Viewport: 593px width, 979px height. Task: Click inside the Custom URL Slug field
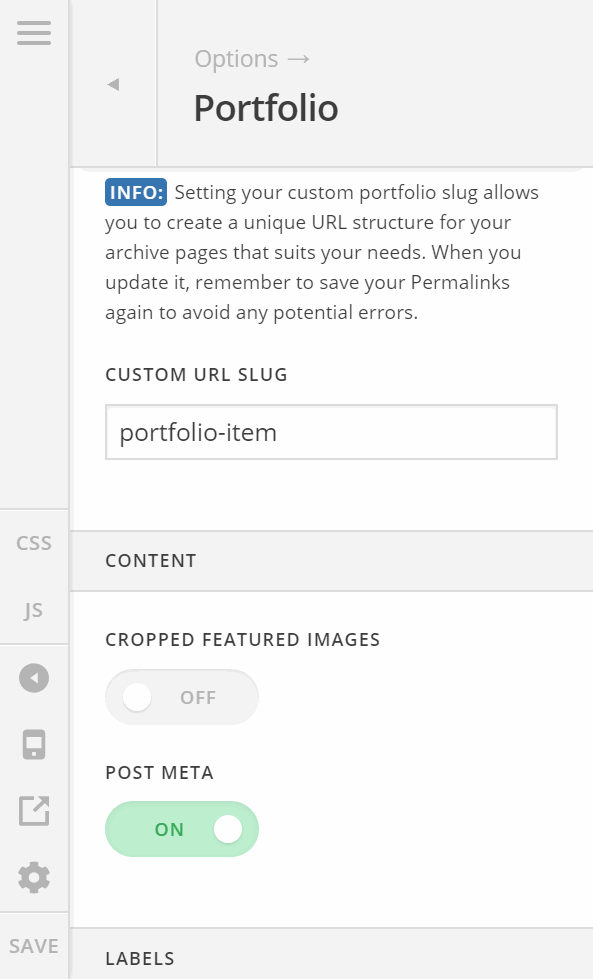[x=330, y=432]
